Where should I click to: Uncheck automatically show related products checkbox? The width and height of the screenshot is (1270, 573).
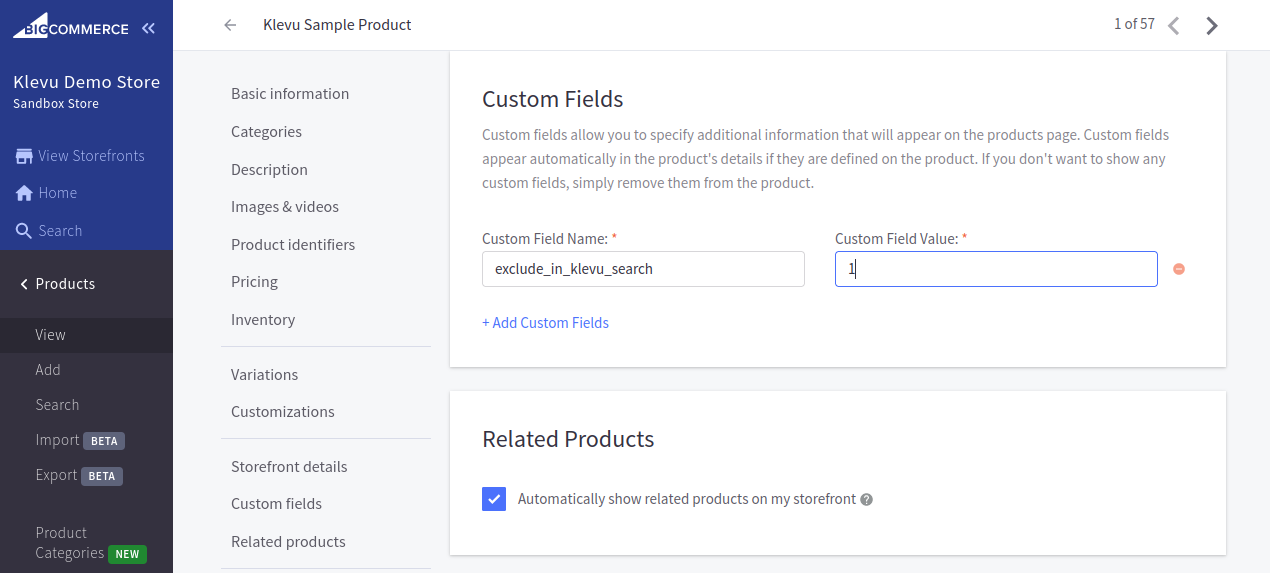(x=494, y=499)
